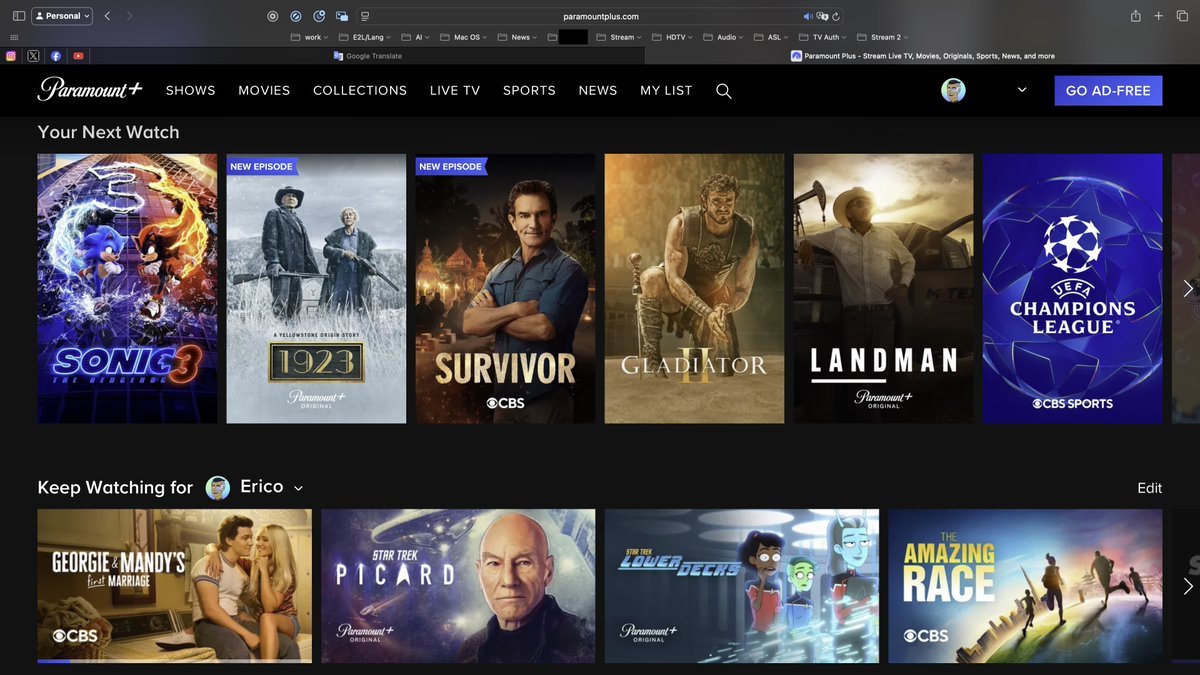Open the YouTube pinned tab
The image size is (1200, 675).
[x=78, y=56]
